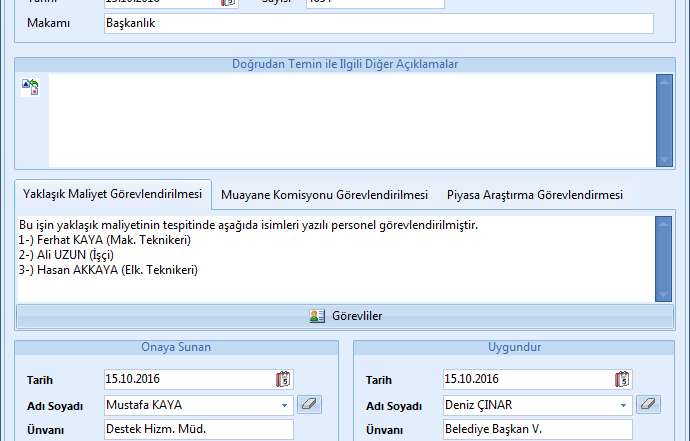
Task: Select Yaklaşık Maliyet Görevlendirilmesi tab
Action: (112, 194)
